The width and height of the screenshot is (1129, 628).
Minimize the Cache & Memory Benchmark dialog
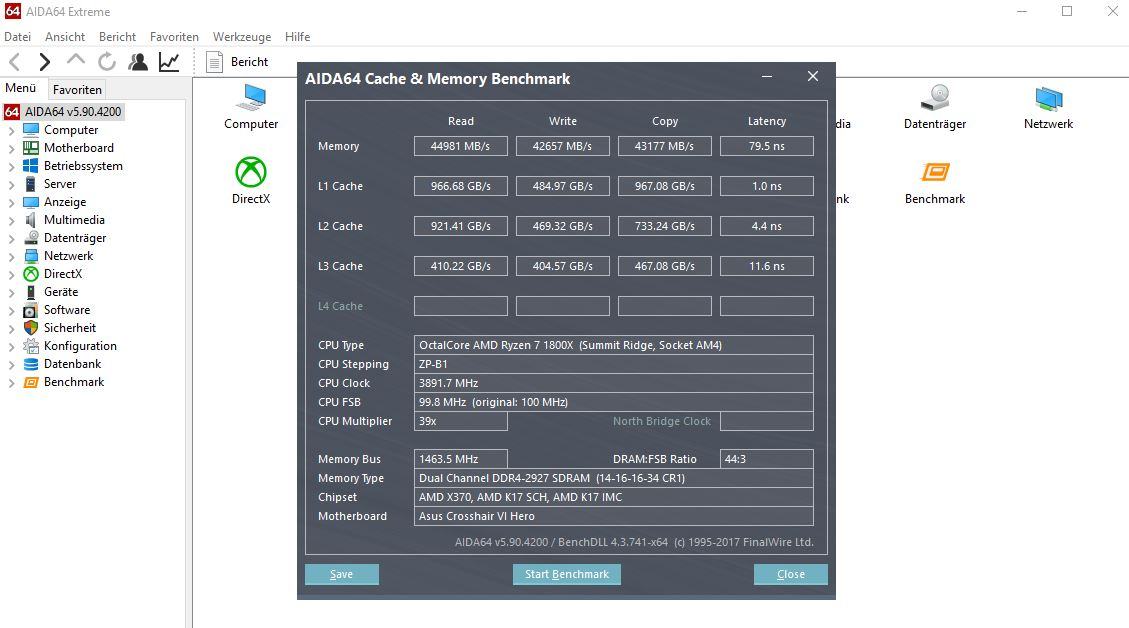coord(767,76)
